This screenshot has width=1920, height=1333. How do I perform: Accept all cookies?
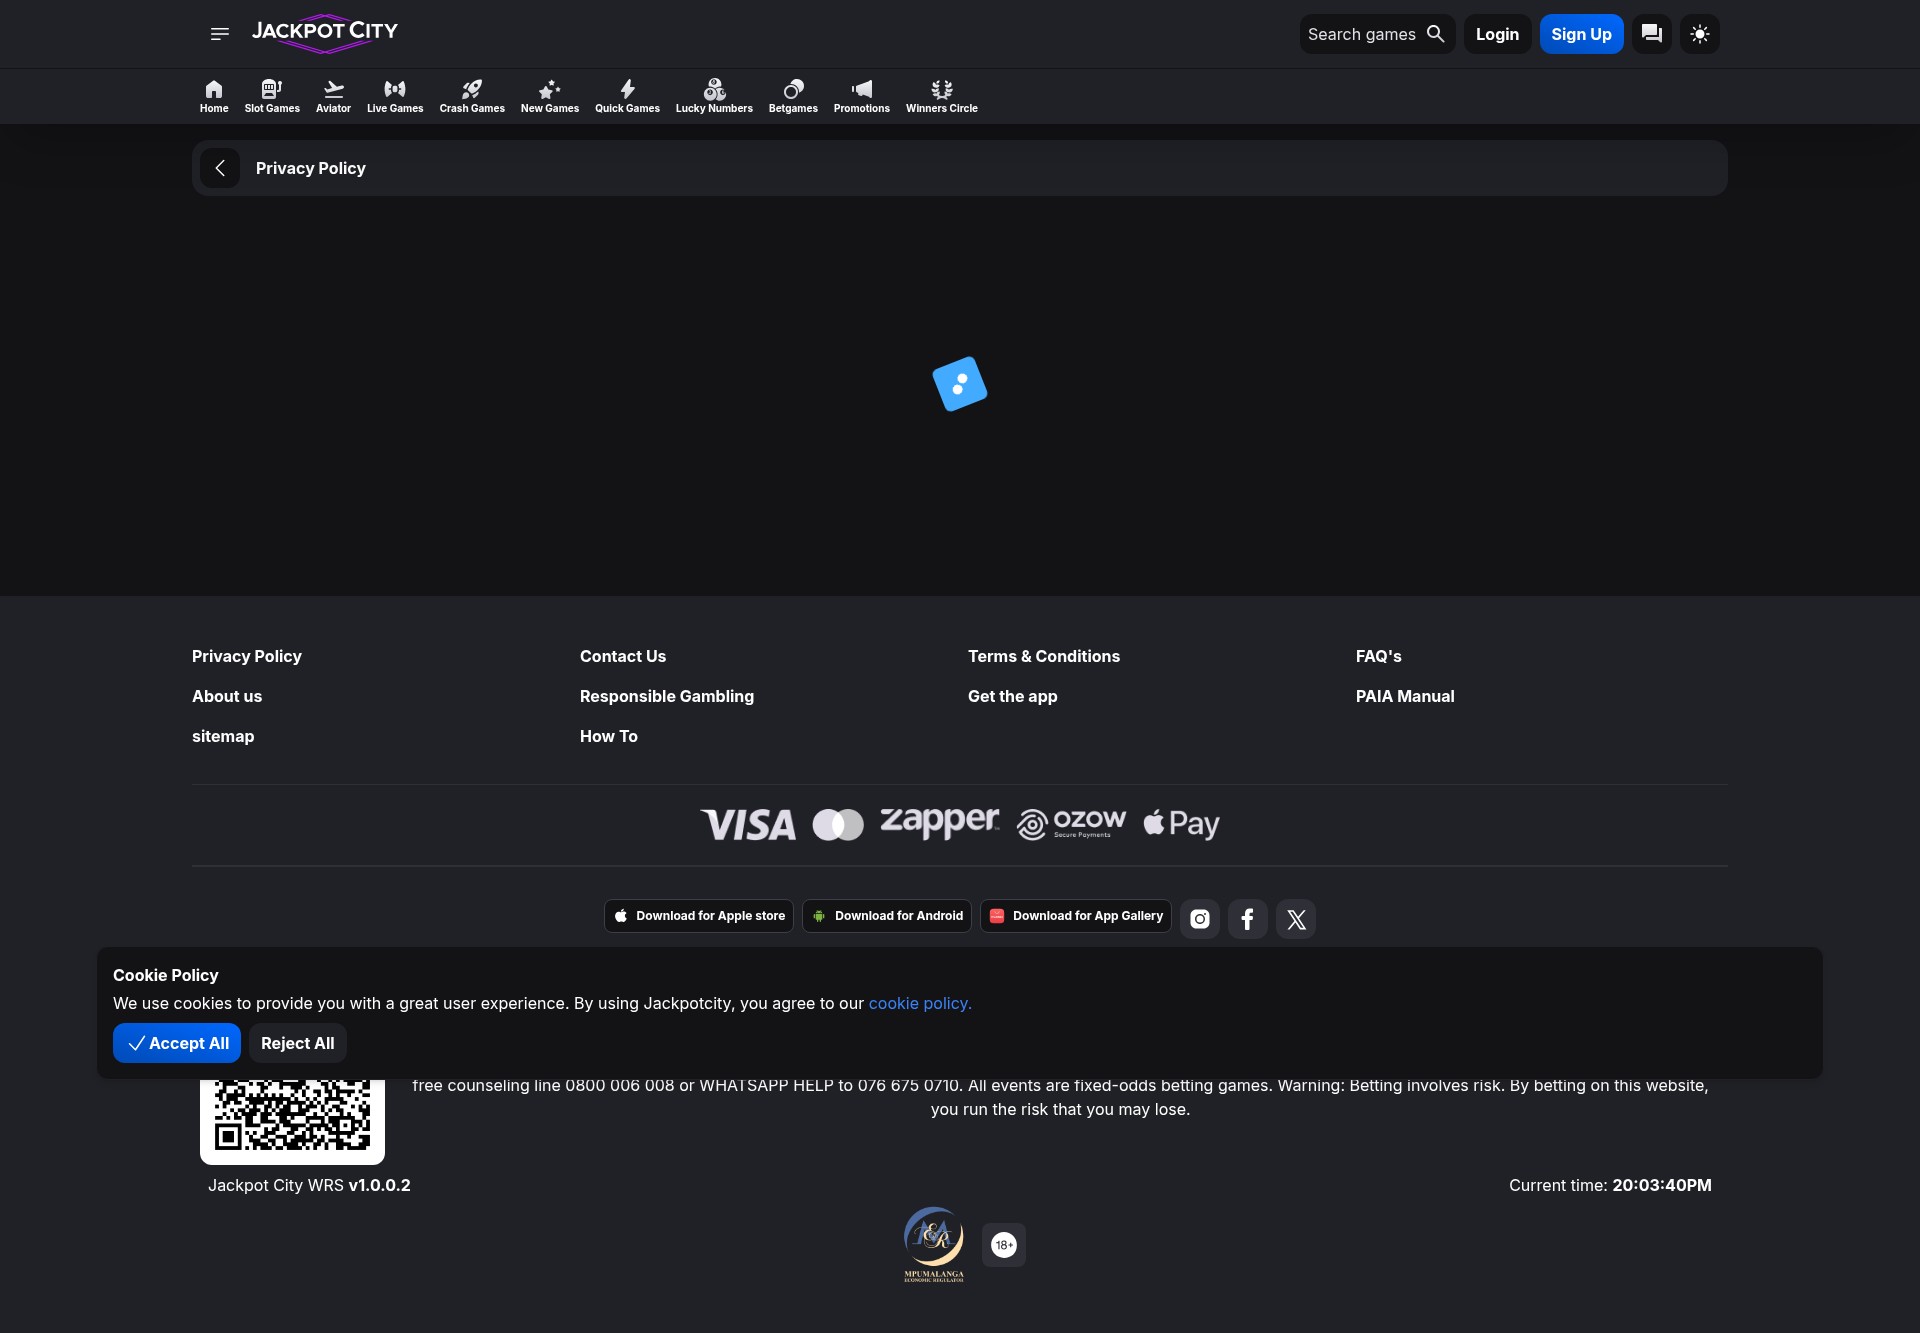pyautogui.click(x=177, y=1043)
